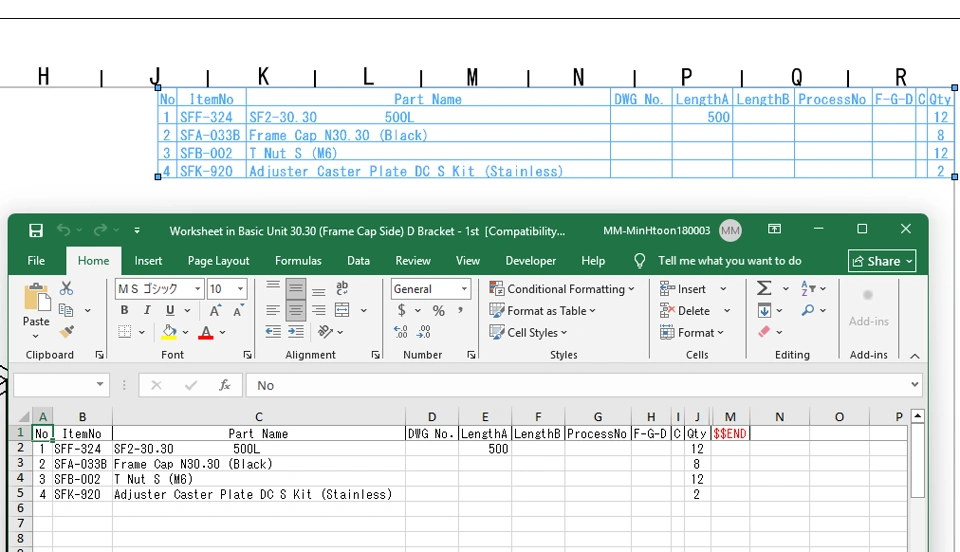960x552 pixels.
Task: Open the font size dropdown
Action: [241, 288]
